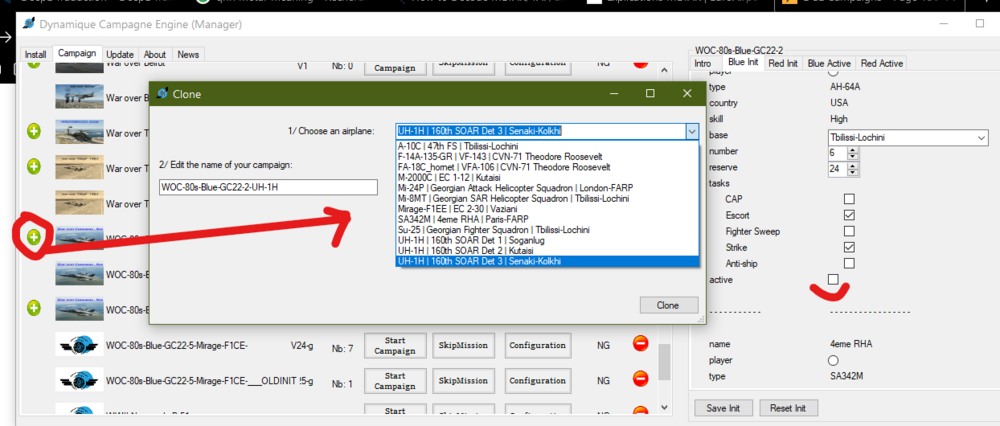
Task: Tick the Anti-ship checkbox
Action: pyautogui.click(x=849, y=263)
